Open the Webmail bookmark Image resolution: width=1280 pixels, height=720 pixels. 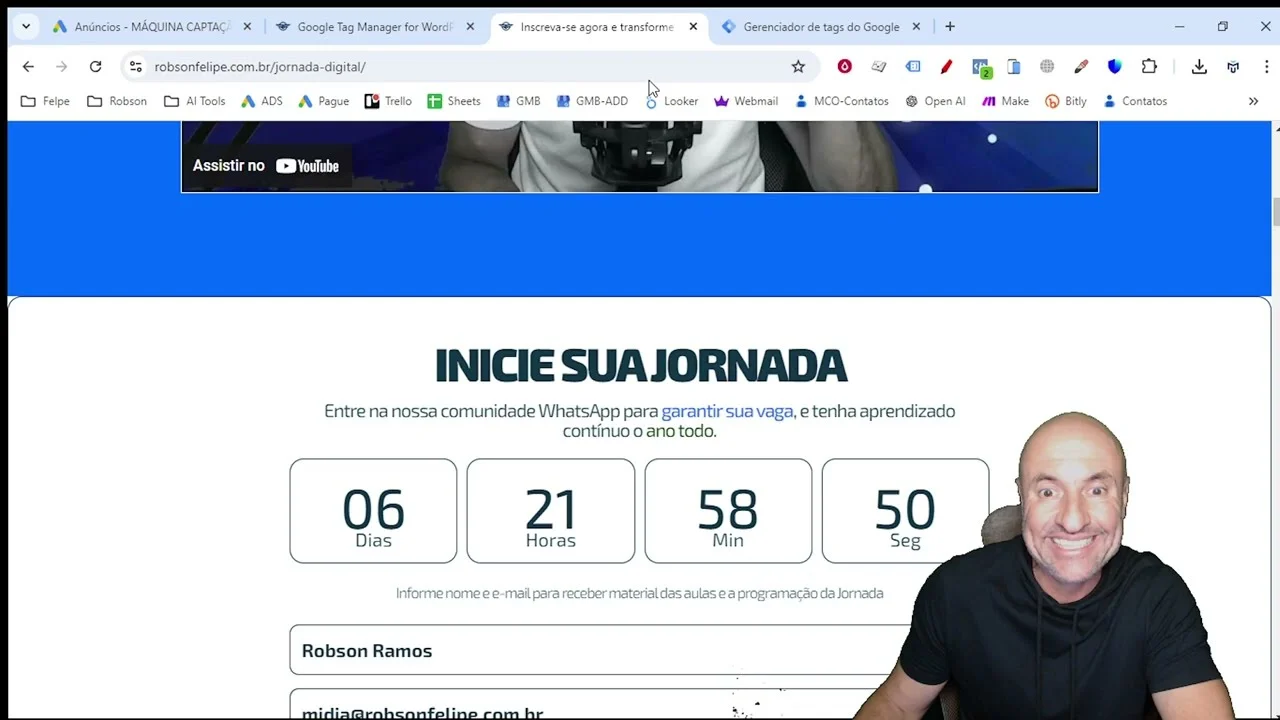click(x=746, y=101)
